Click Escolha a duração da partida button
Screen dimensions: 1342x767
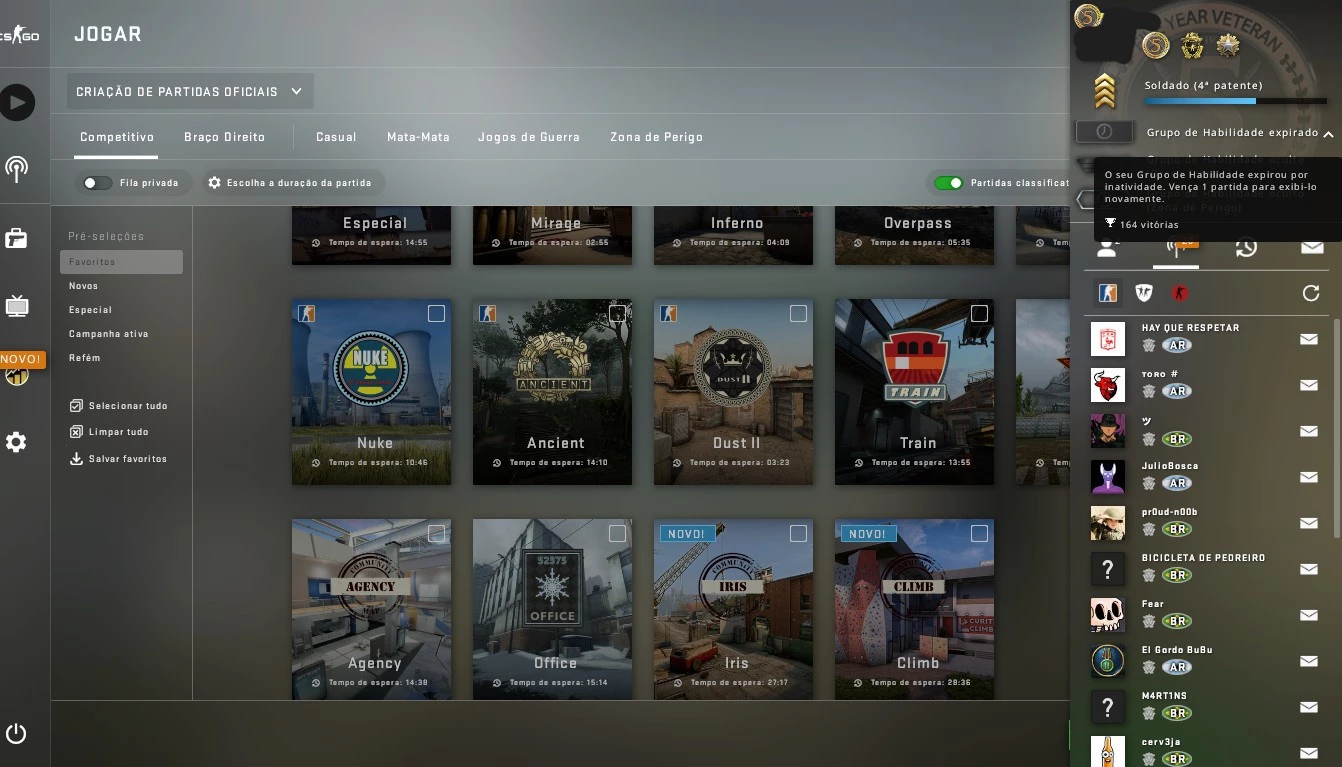(x=291, y=182)
